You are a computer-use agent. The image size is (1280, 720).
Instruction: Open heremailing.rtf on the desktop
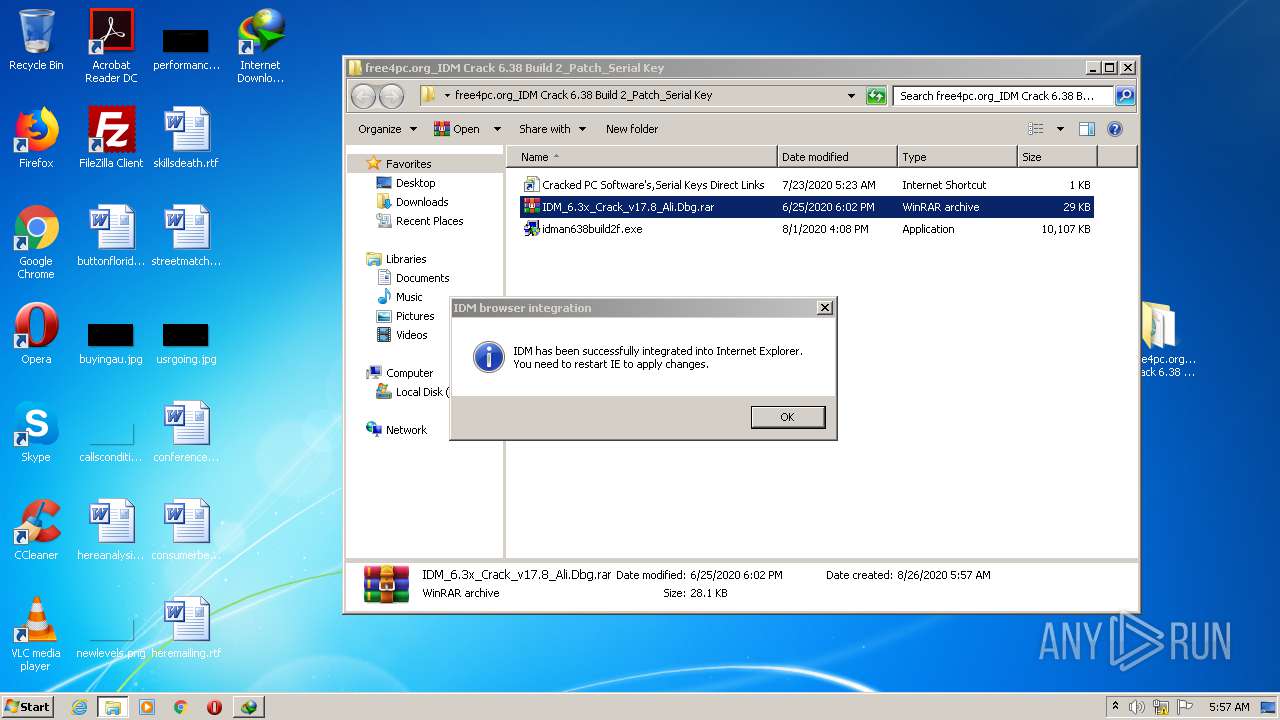(186, 628)
